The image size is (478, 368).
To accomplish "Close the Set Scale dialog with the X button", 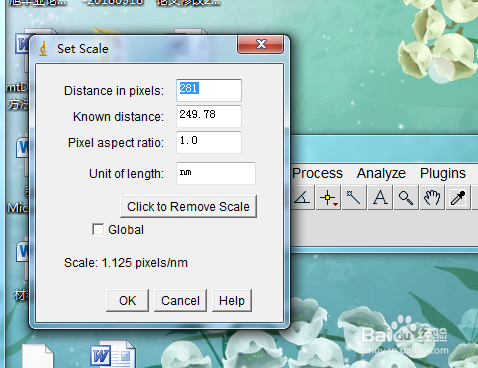I will pos(261,44).
